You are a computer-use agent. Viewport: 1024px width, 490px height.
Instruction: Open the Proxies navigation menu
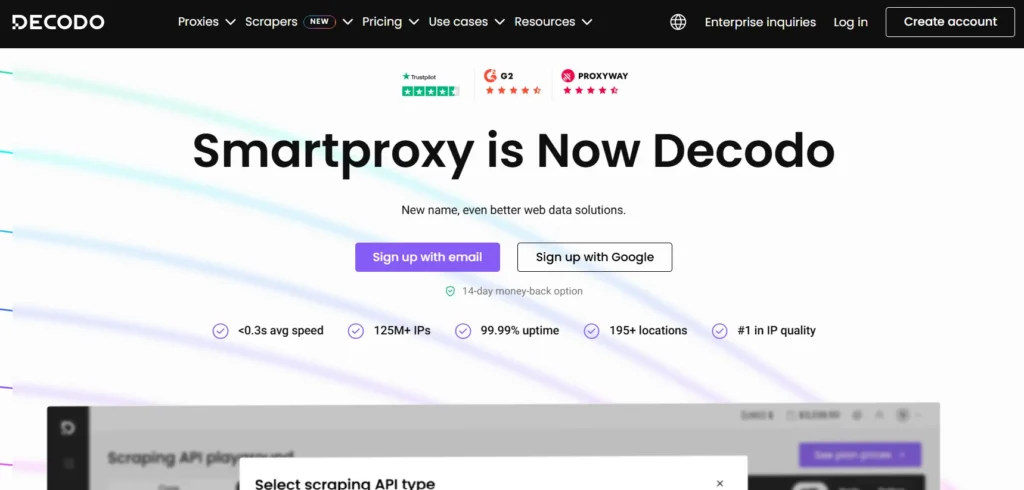click(x=199, y=22)
